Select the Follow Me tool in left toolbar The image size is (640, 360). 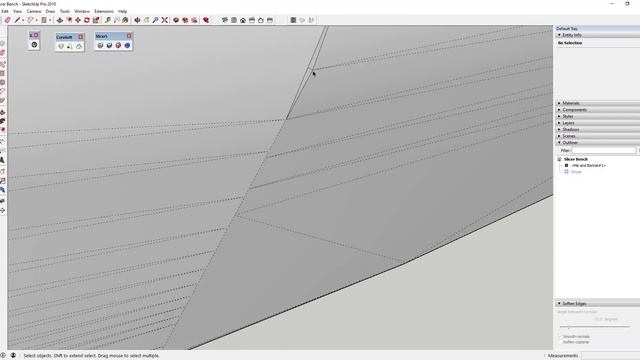2,121
